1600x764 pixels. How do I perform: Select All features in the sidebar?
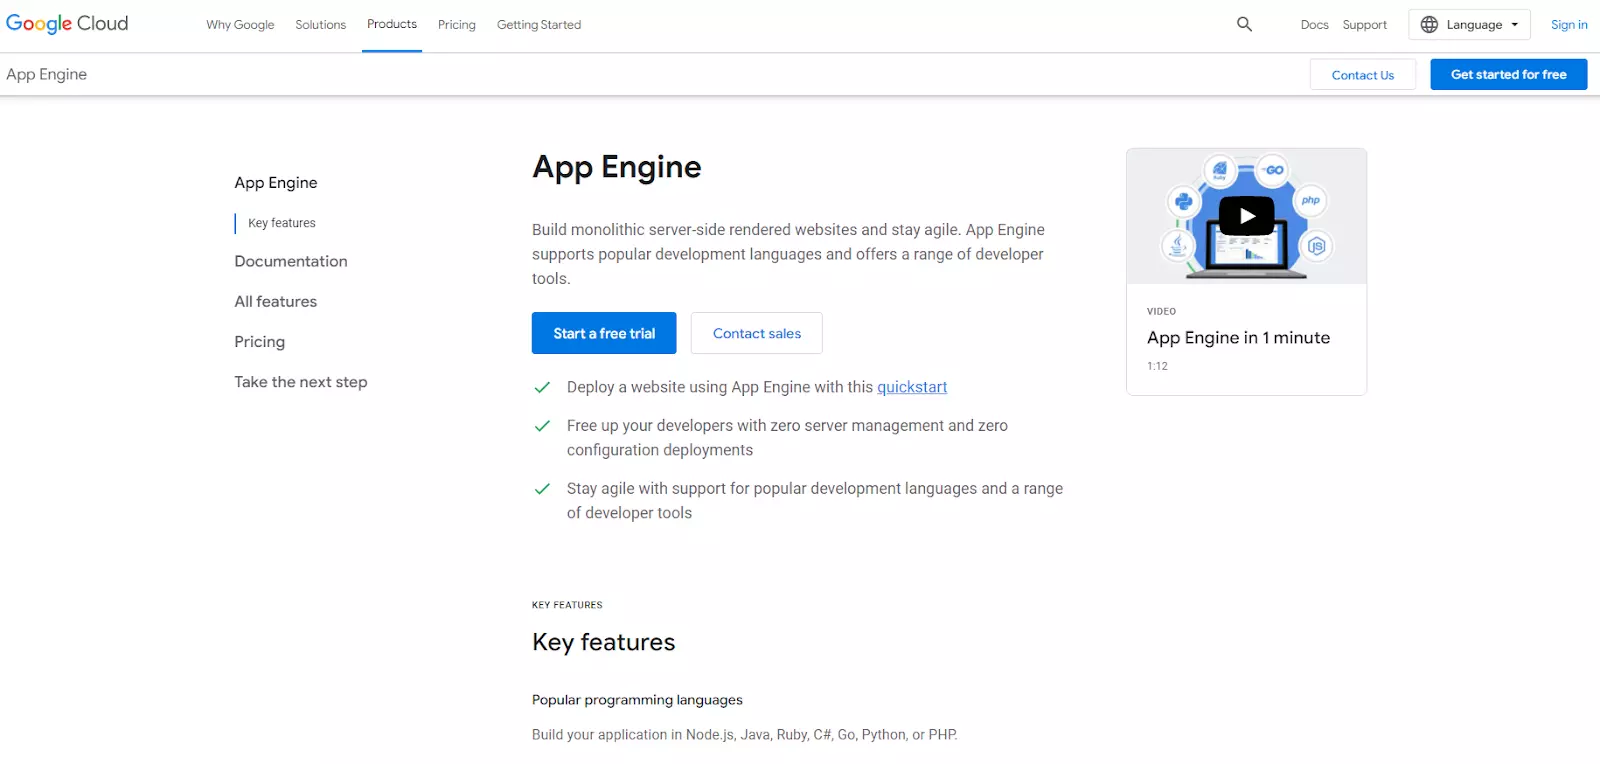(276, 301)
